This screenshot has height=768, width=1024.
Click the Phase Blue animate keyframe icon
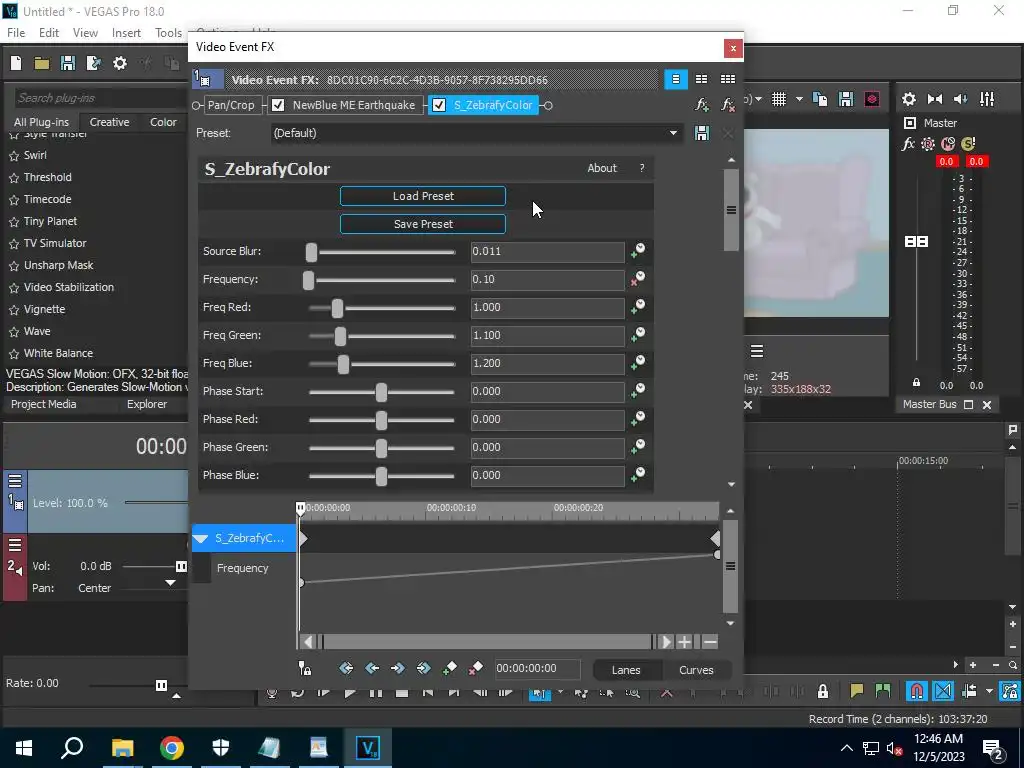pos(638,475)
